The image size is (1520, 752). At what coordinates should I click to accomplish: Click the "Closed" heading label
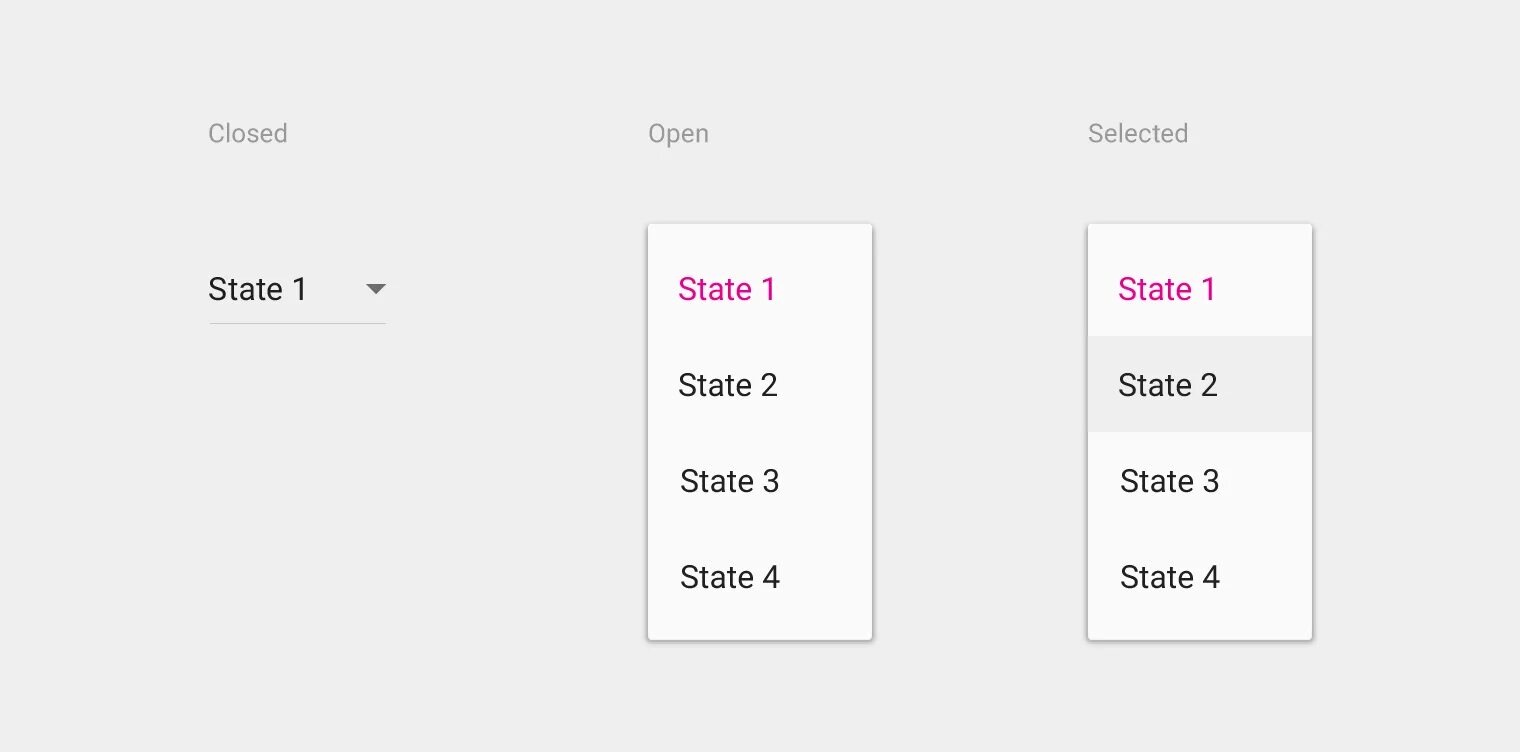[x=248, y=134]
